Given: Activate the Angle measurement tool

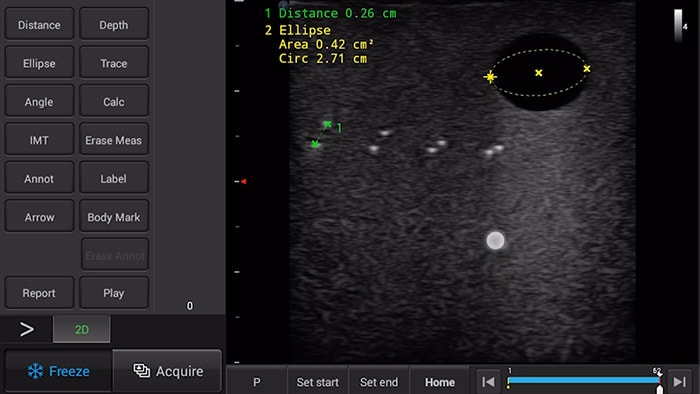Looking at the screenshot, I should click(39, 102).
